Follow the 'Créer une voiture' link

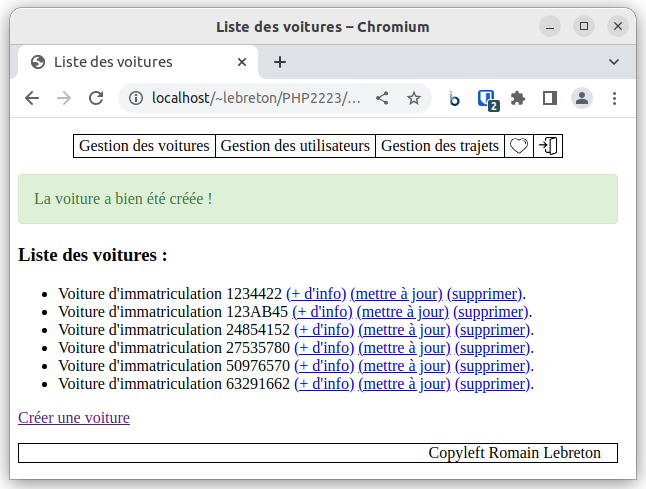74,418
